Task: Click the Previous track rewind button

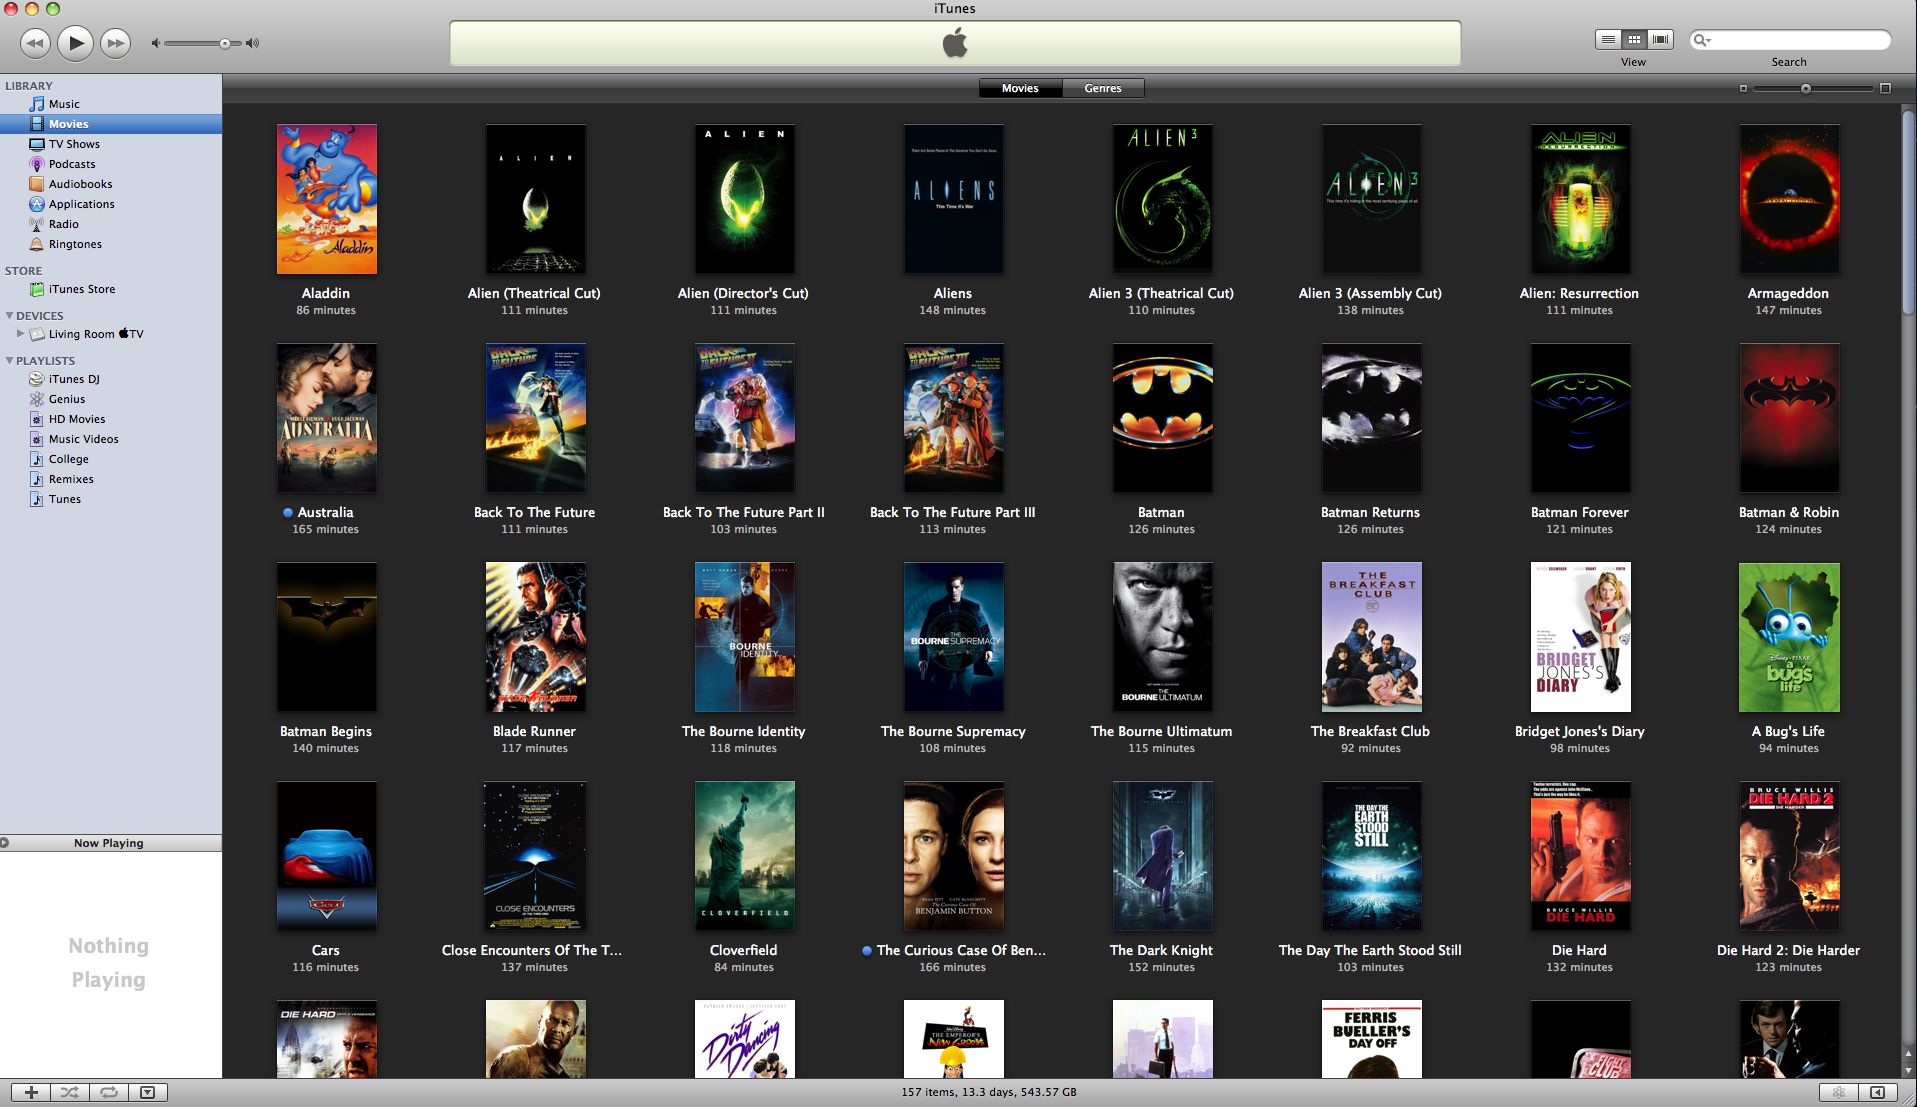Action: click(35, 43)
